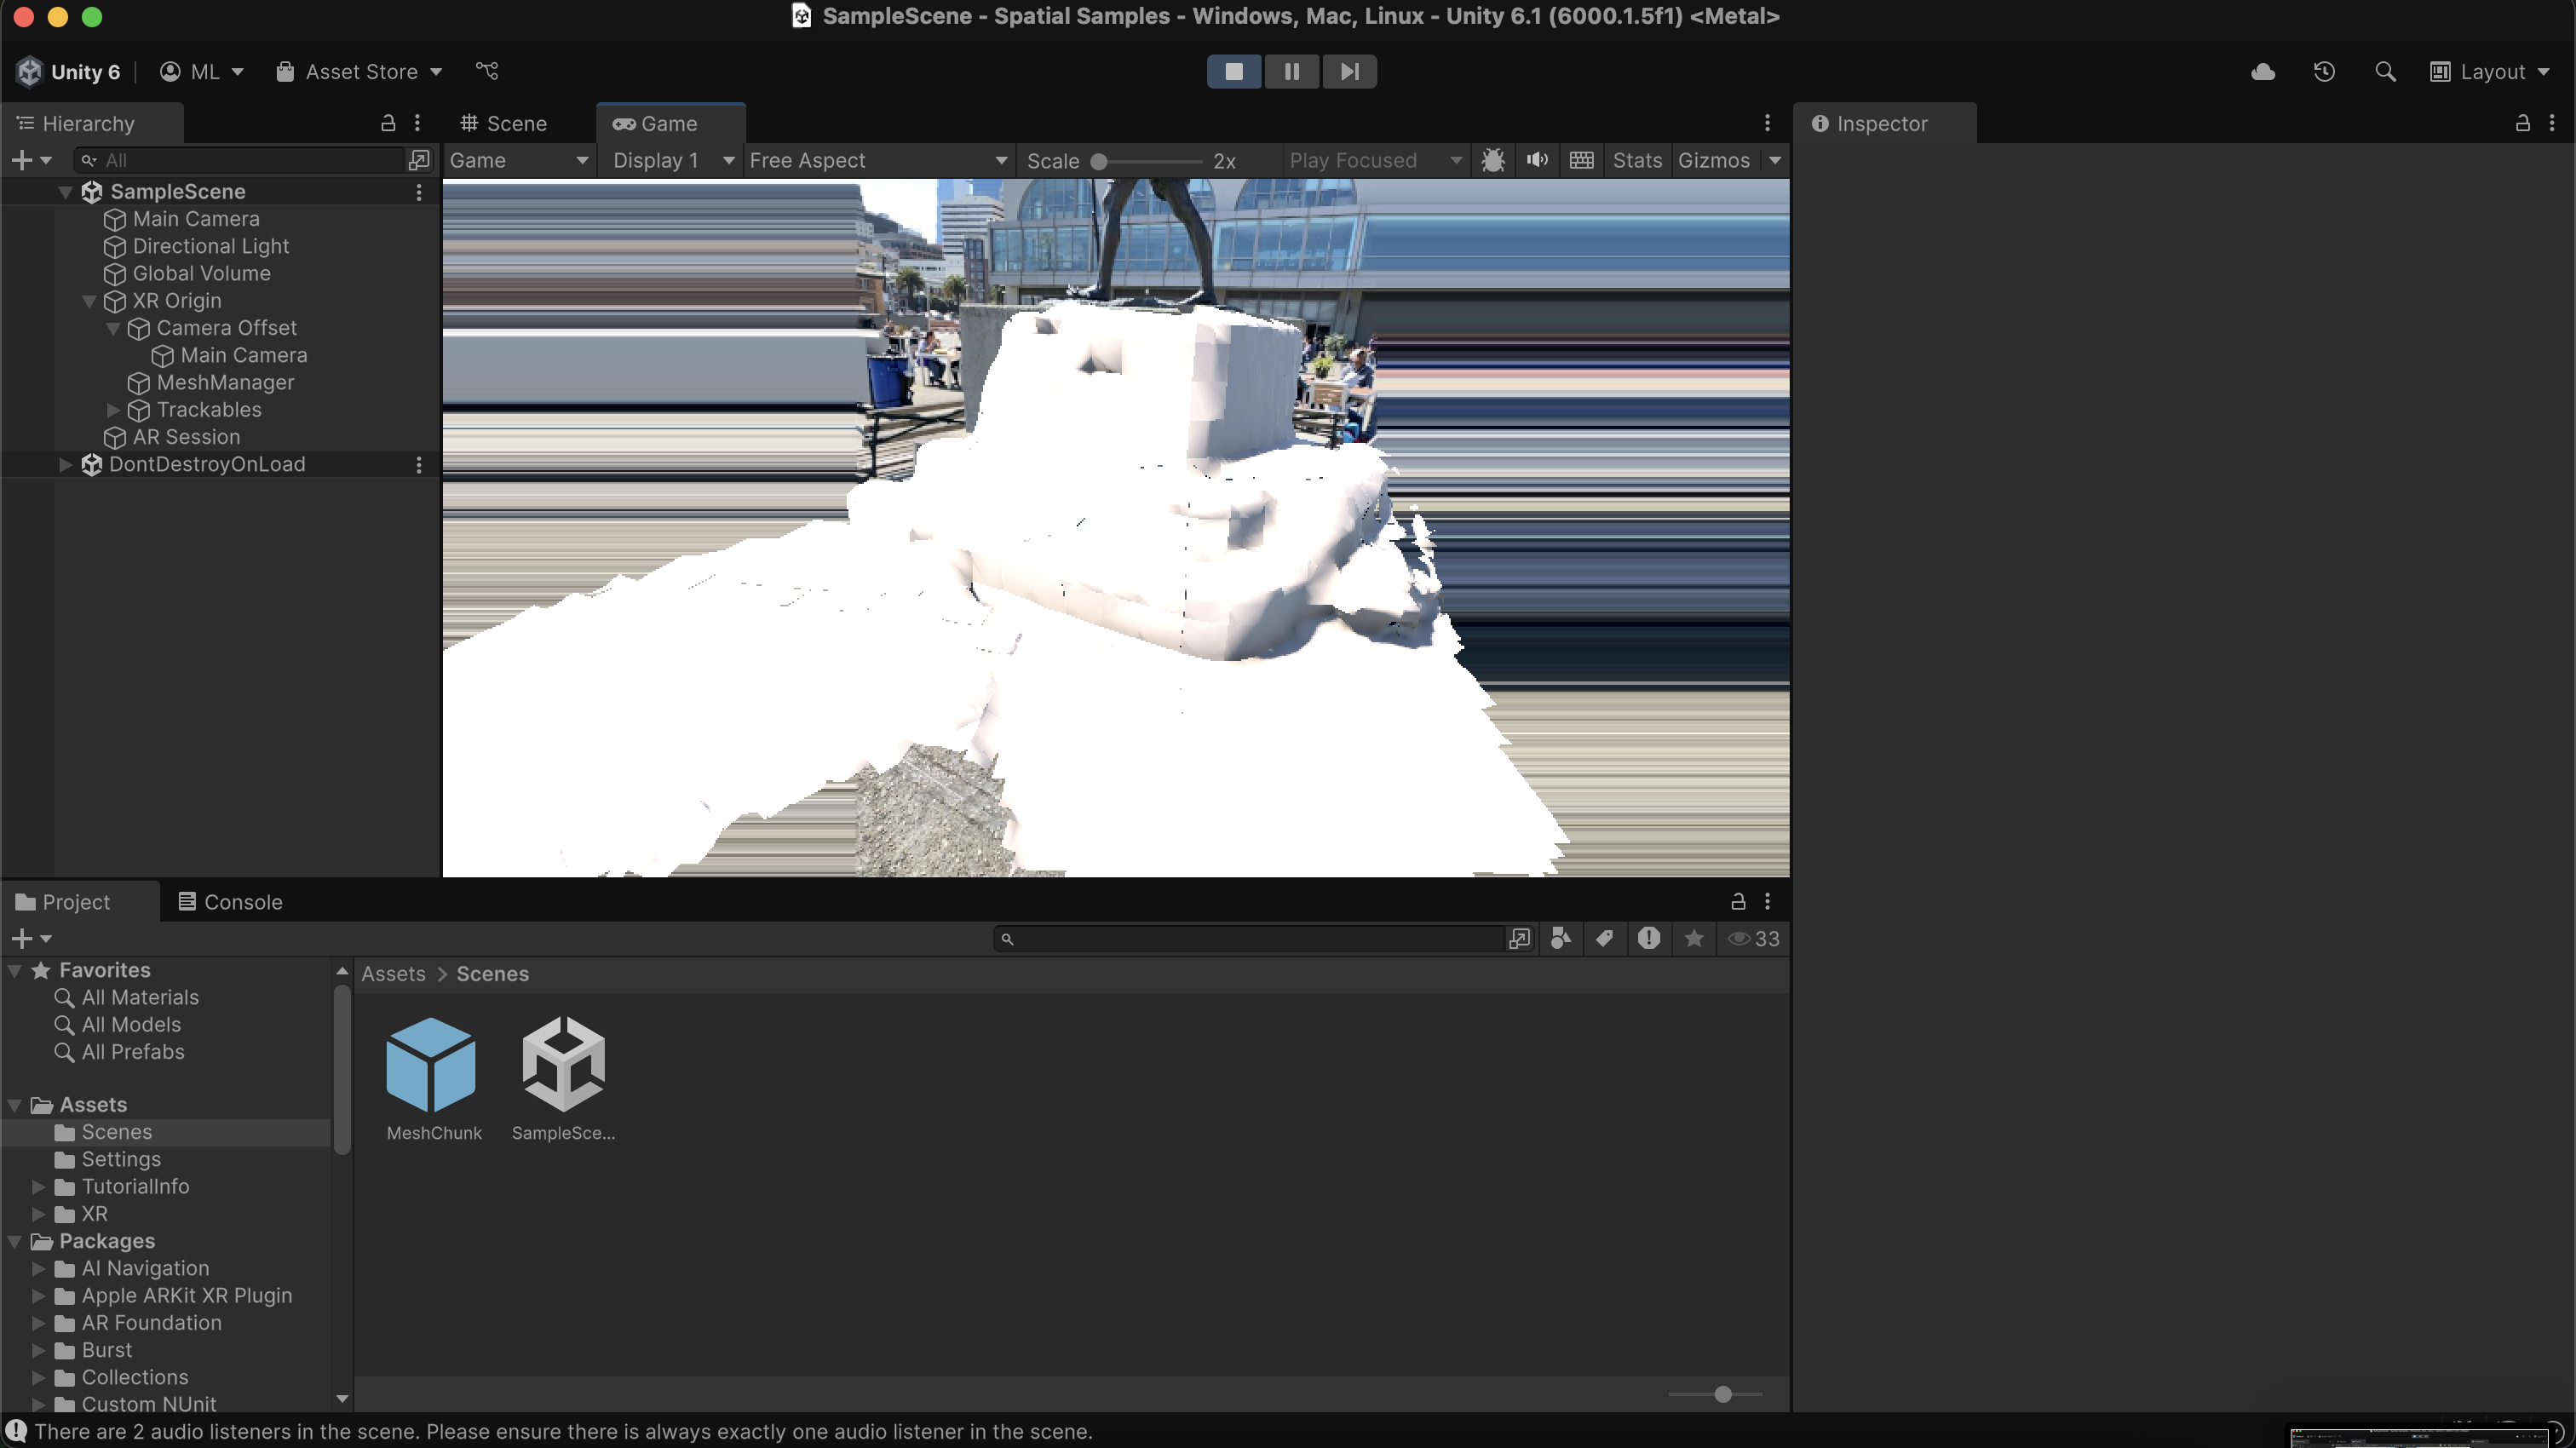
Task: Lock the Inspector with the padlock icon
Action: pyautogui.click(x=2523, y=123)
